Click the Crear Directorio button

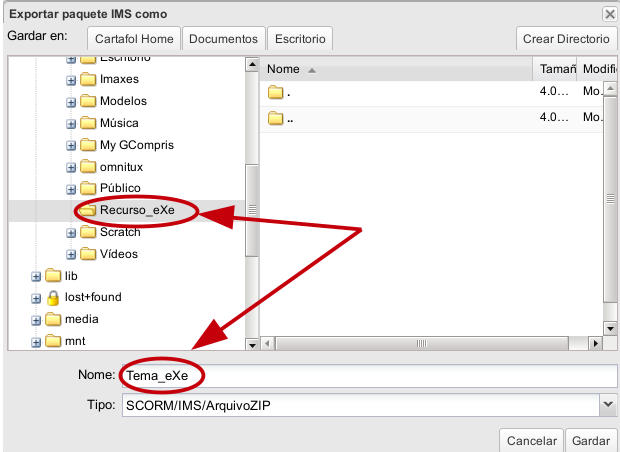tap(565, 39)
